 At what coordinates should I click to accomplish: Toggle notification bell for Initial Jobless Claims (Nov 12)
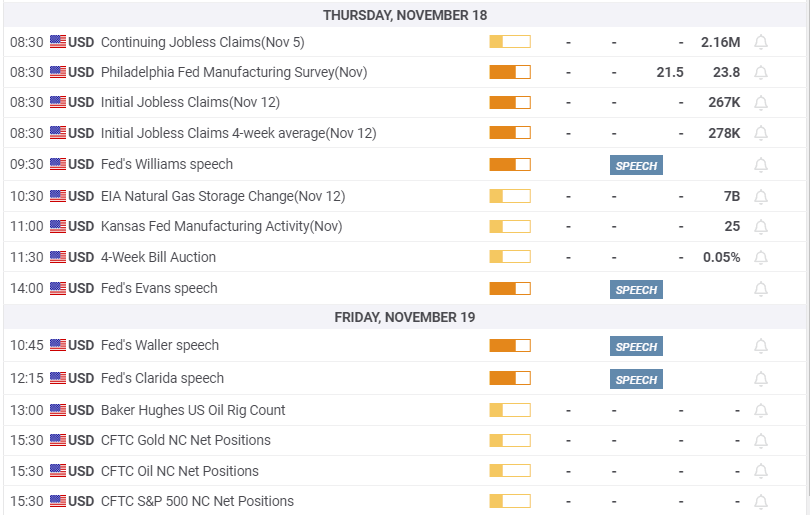coord(761,103)
